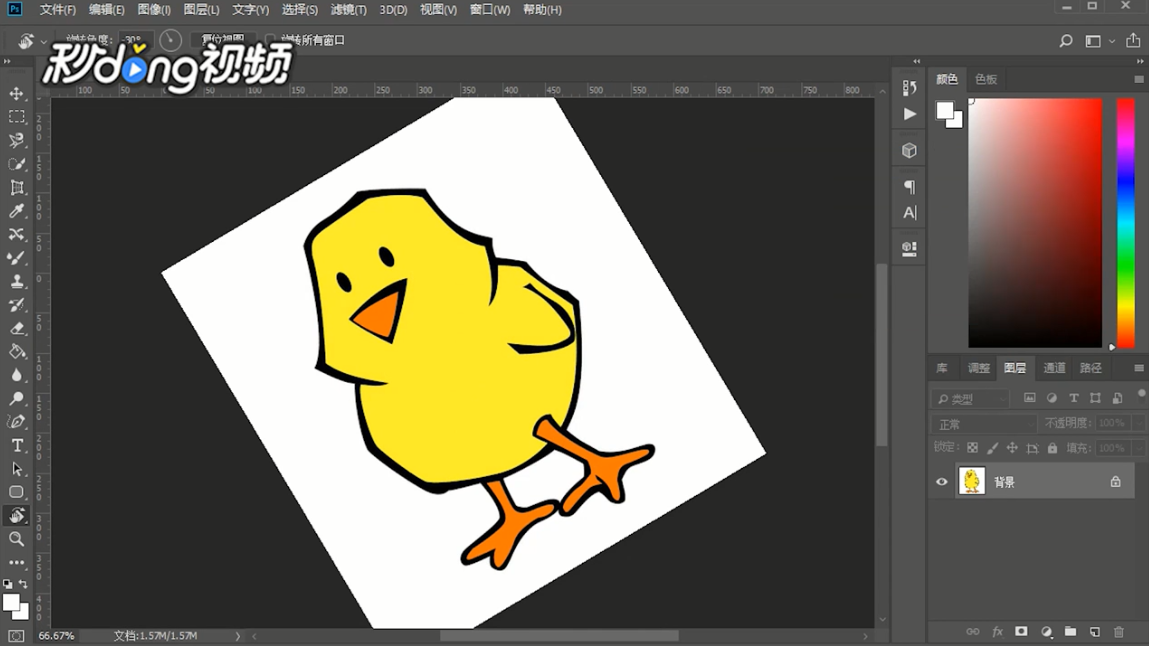Select the Rotate View hand tool
1149x646 pixels.
17,516
